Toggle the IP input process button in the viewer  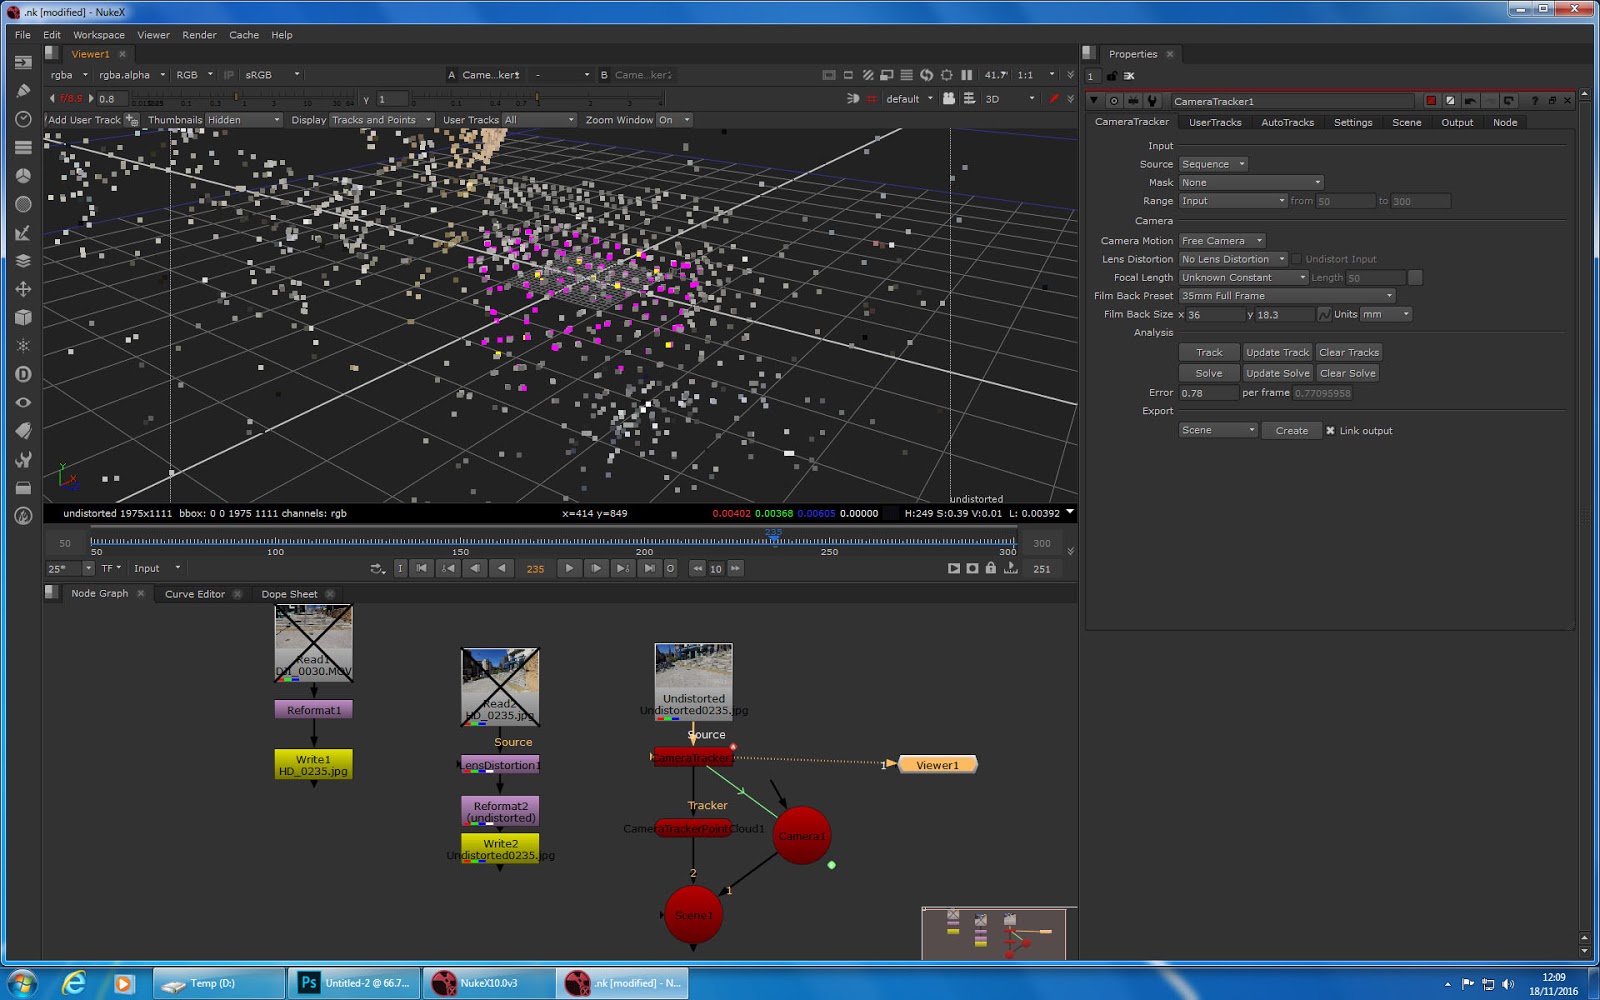pos(228,74)
